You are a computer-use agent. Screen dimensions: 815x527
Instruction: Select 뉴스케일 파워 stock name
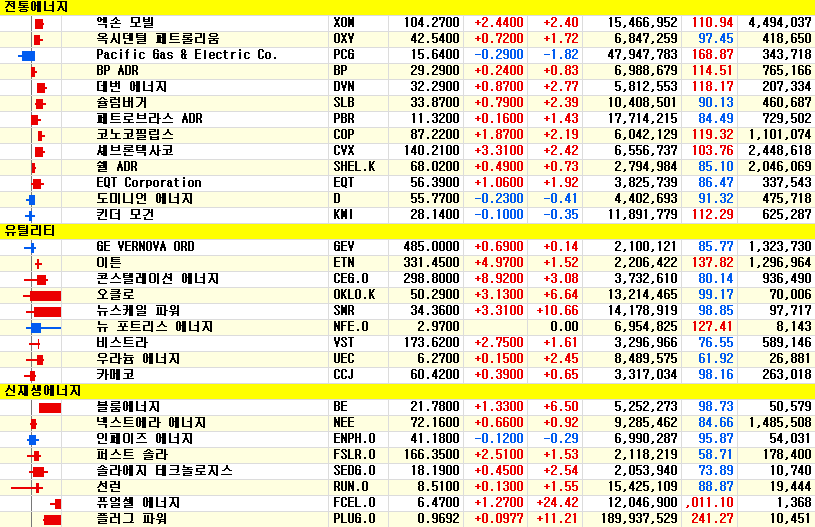tap(138, 311)
